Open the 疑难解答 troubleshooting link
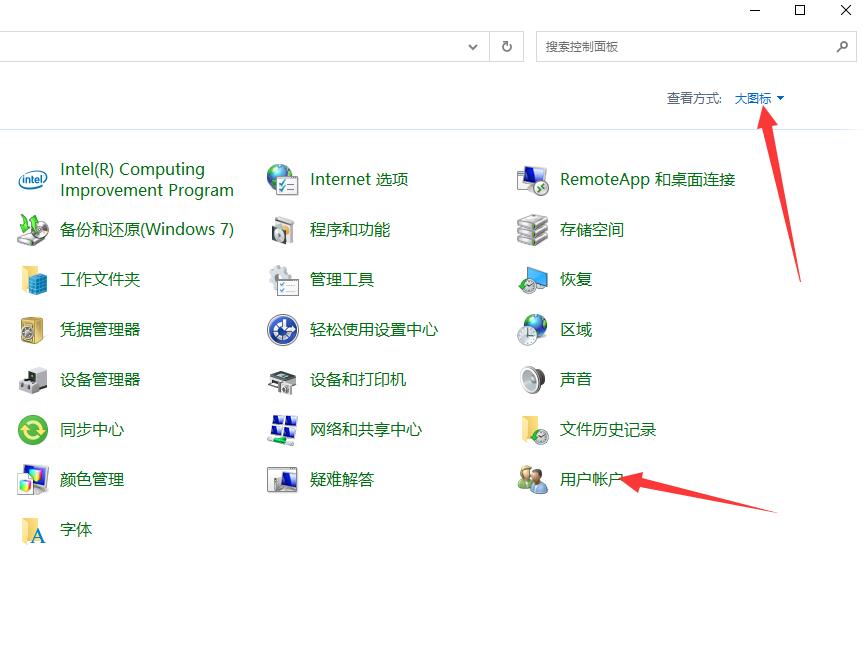Screen dimensions: 863x653 click(342, 480)
